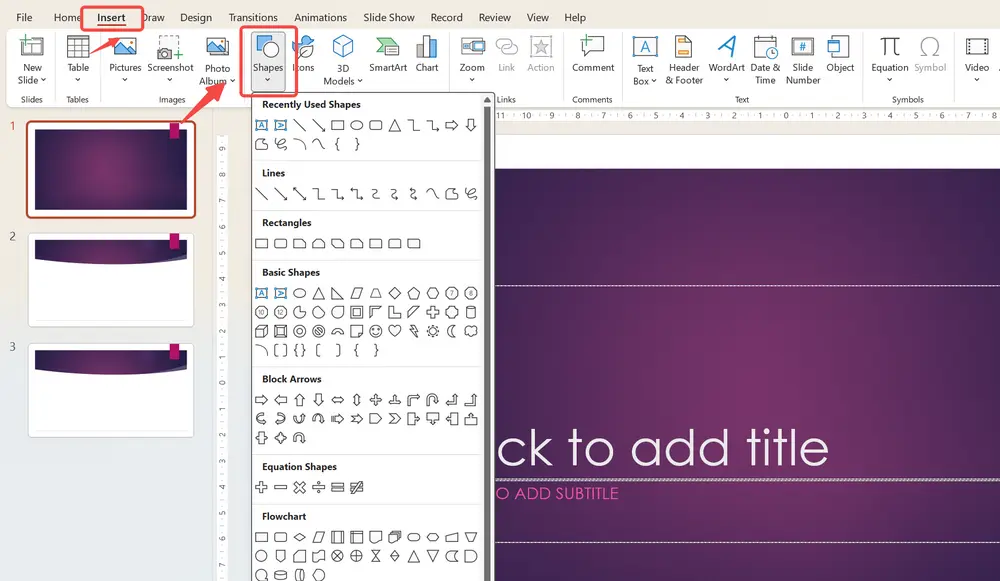The image size is (1000, 581).
Task: Select slide 3 thumbnail
Action: pos(111,390)
